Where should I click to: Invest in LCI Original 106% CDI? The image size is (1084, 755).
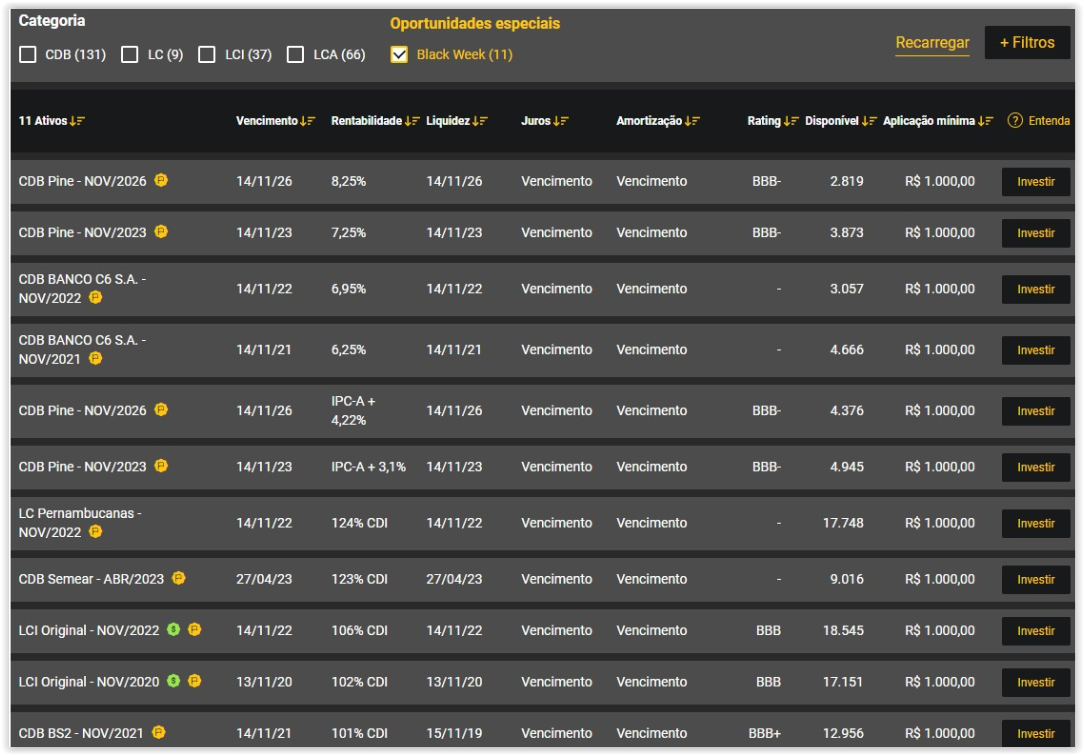[1036, 631]
